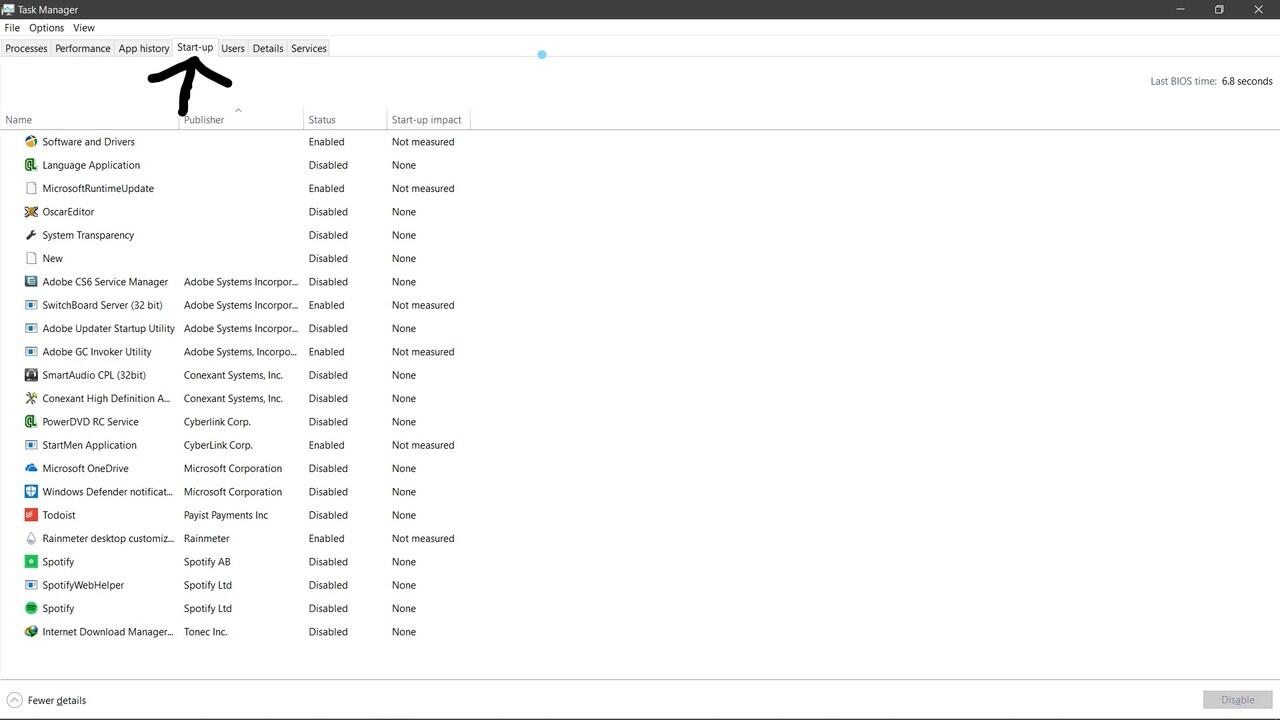Image resolution: width=1280 pixels, height=720 pixels.
Task: Open the File menu
Action: tap(12, 28)
